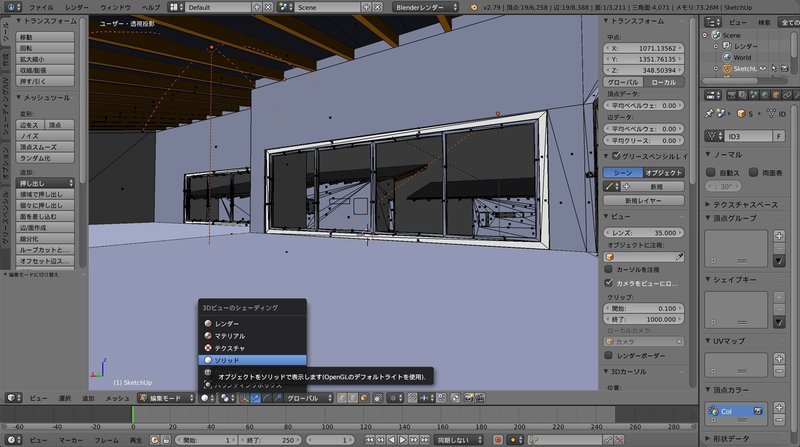The height and width of the screenshot is (447, 800).
Task: Click the Loop Cut and Slide button
Action: click(x=45, y=250)
